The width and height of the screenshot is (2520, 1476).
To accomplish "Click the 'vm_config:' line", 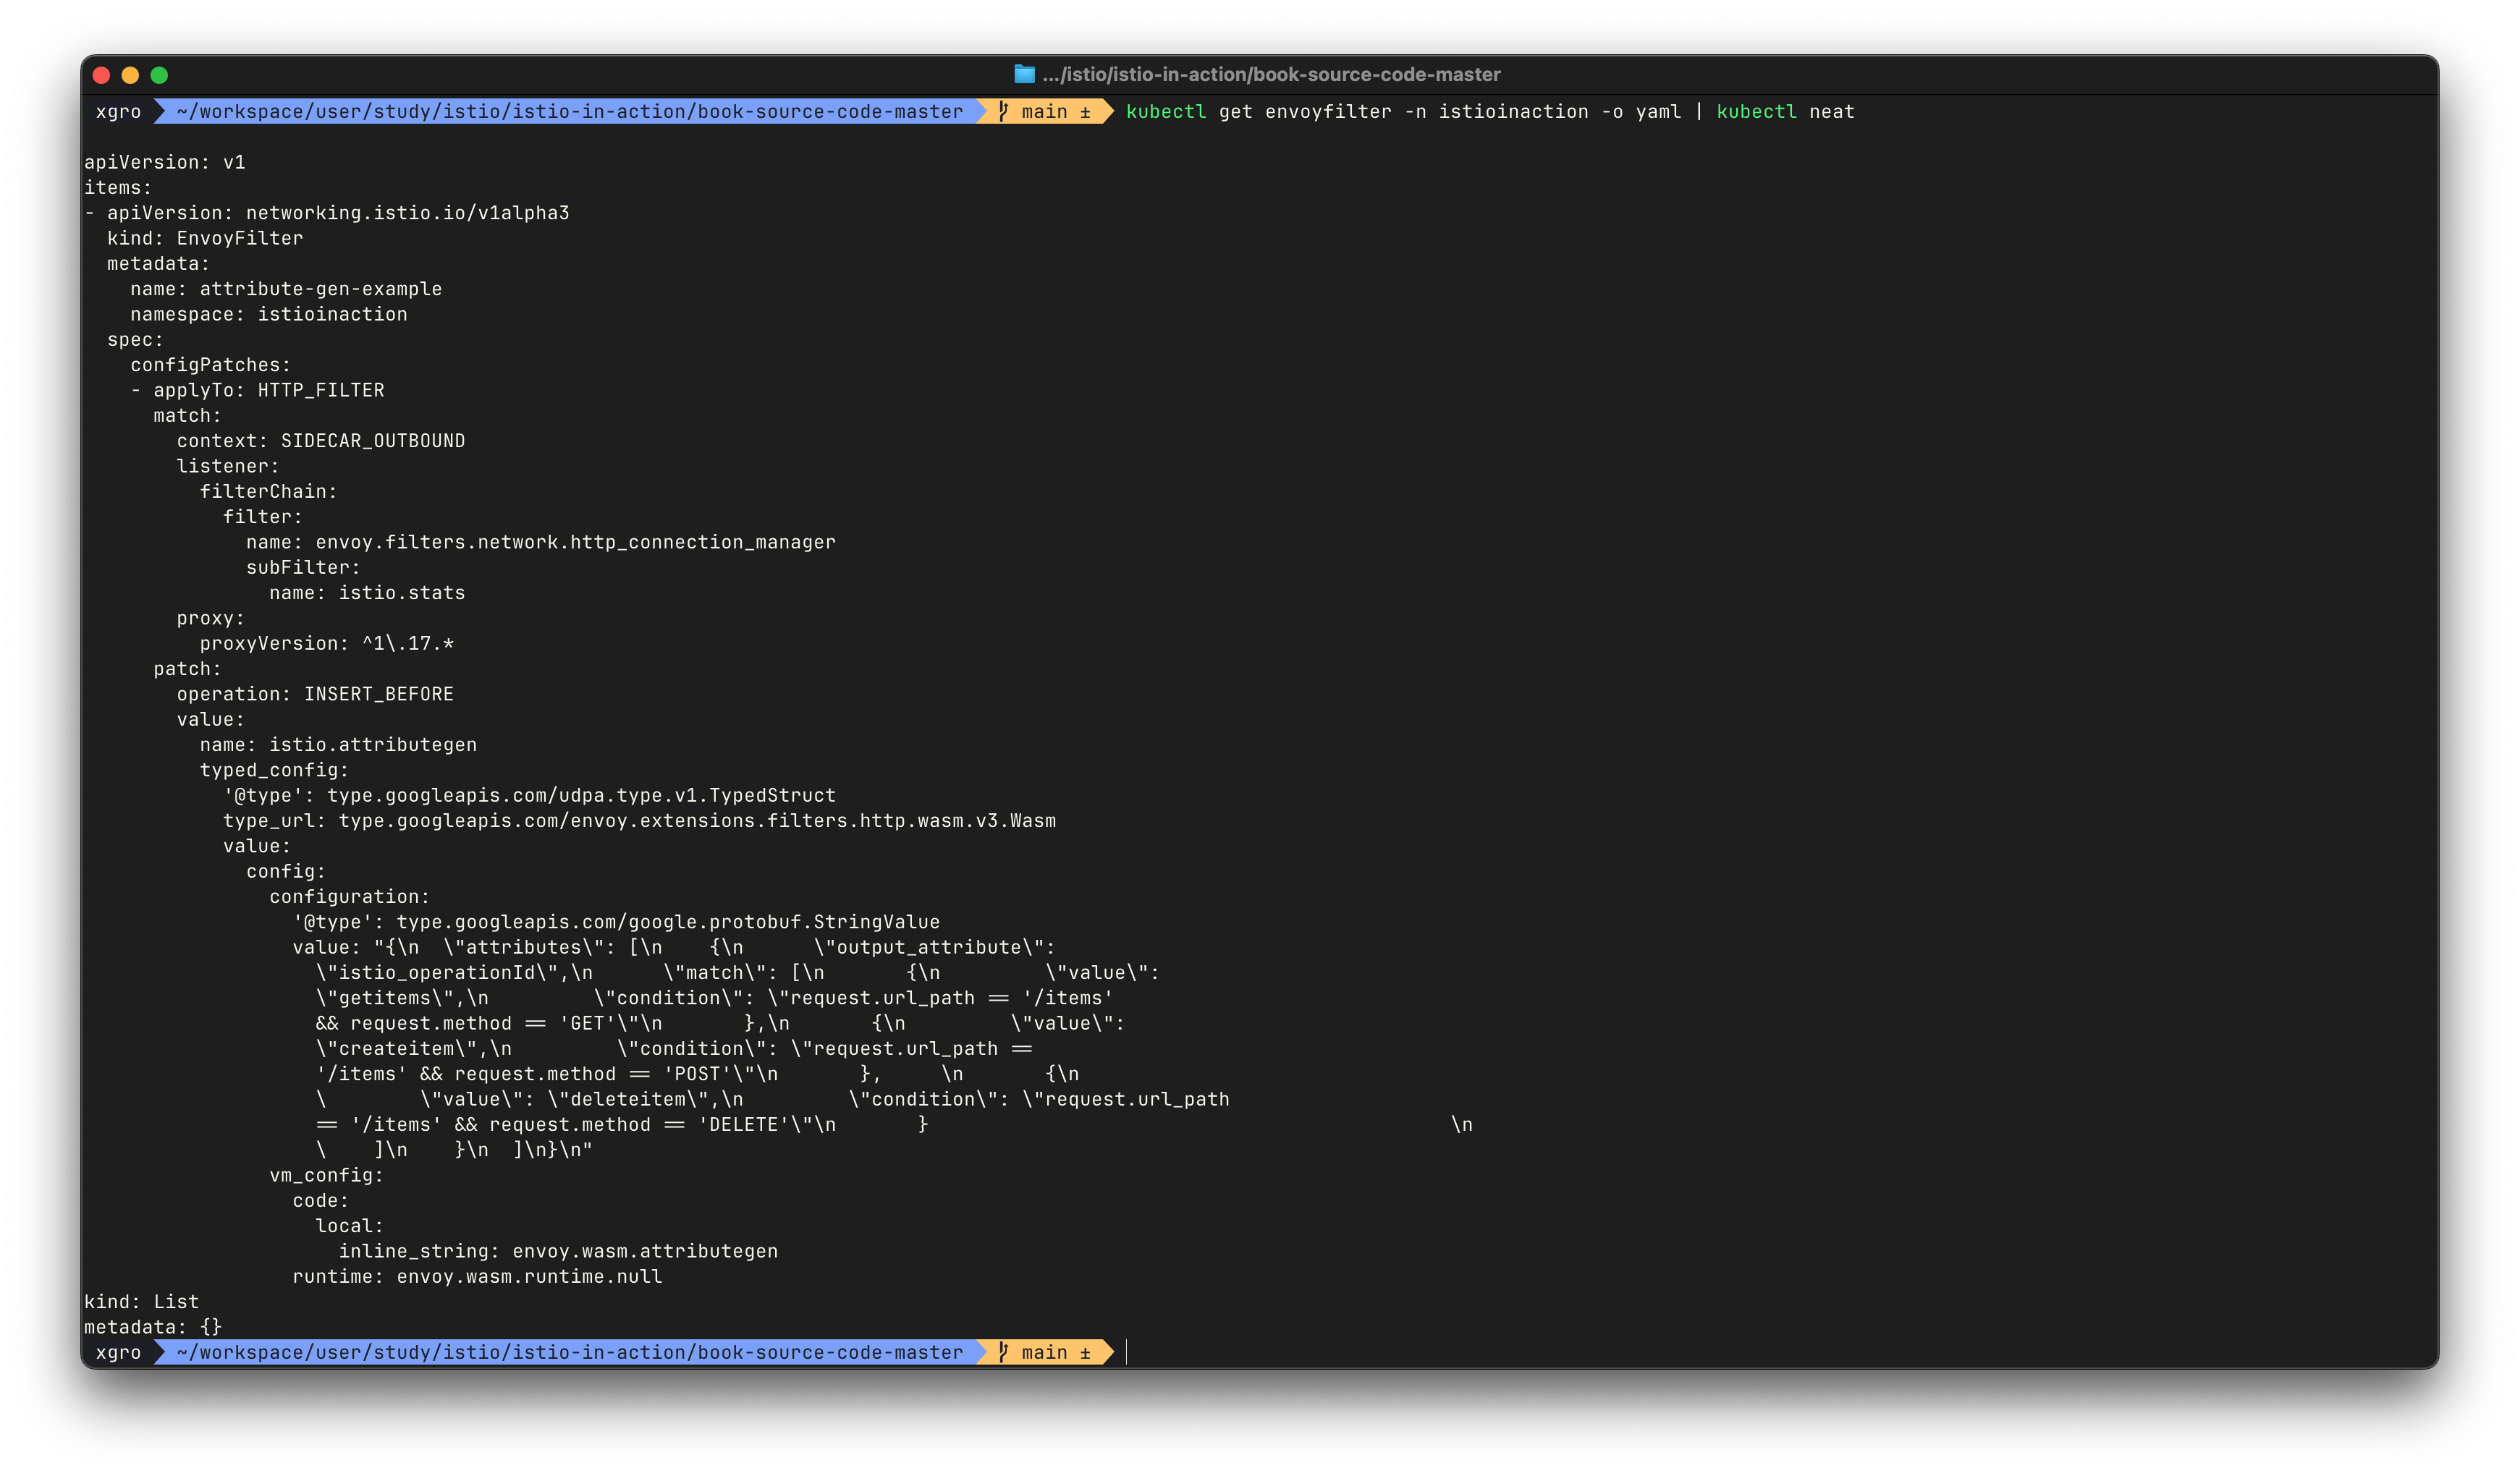I will (327, 1175).
